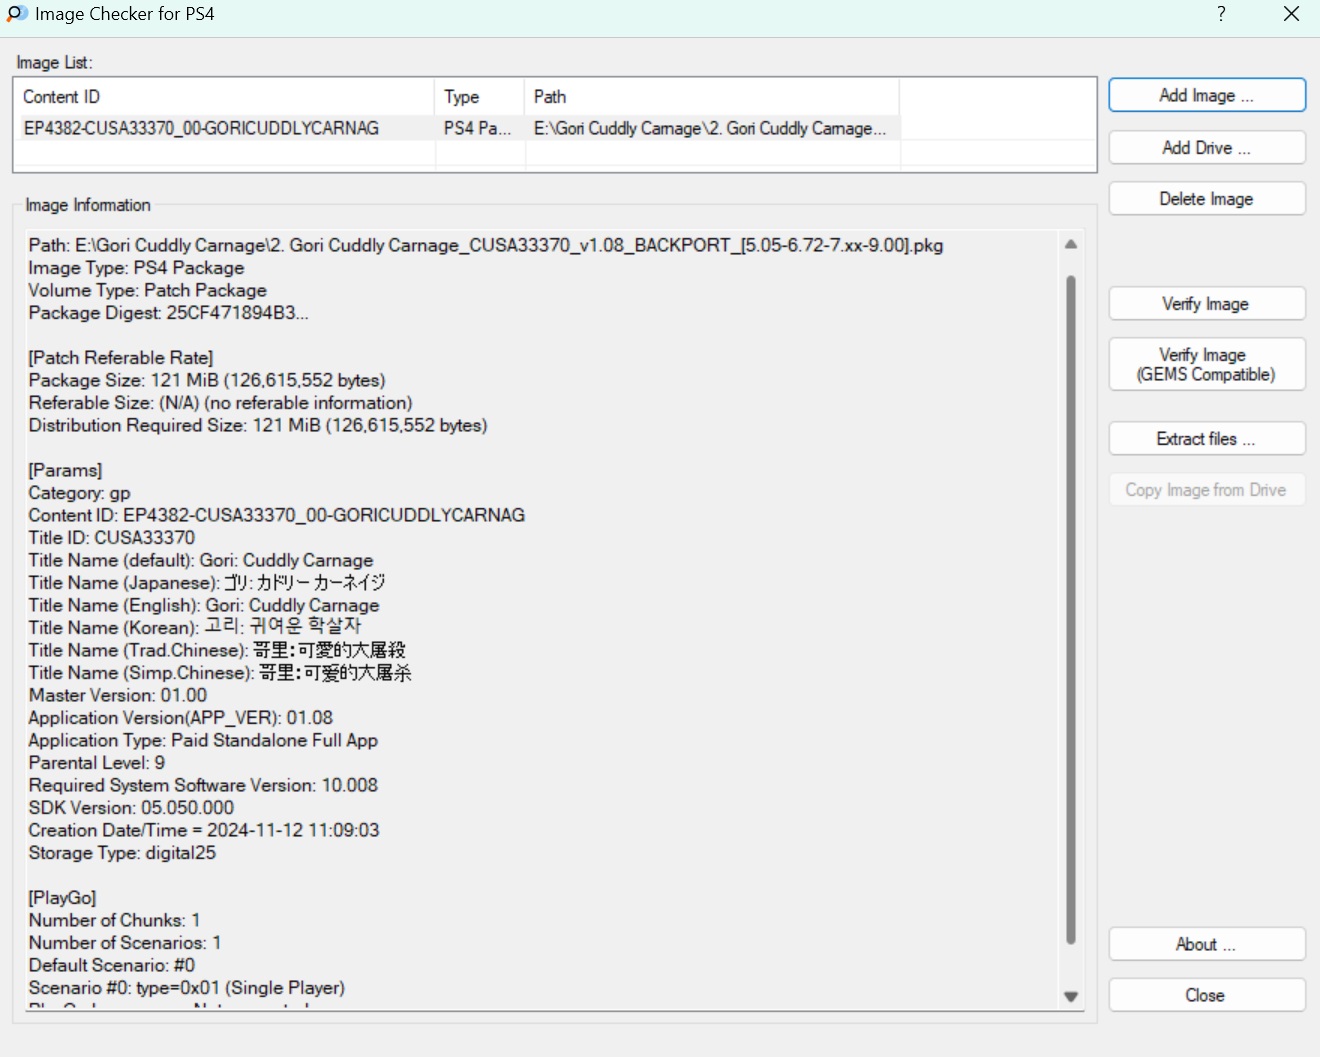Click the vertical scrollbar thumb in info panel
The height and width of the screenshot is (1057, 1320).
(1071, 610)
